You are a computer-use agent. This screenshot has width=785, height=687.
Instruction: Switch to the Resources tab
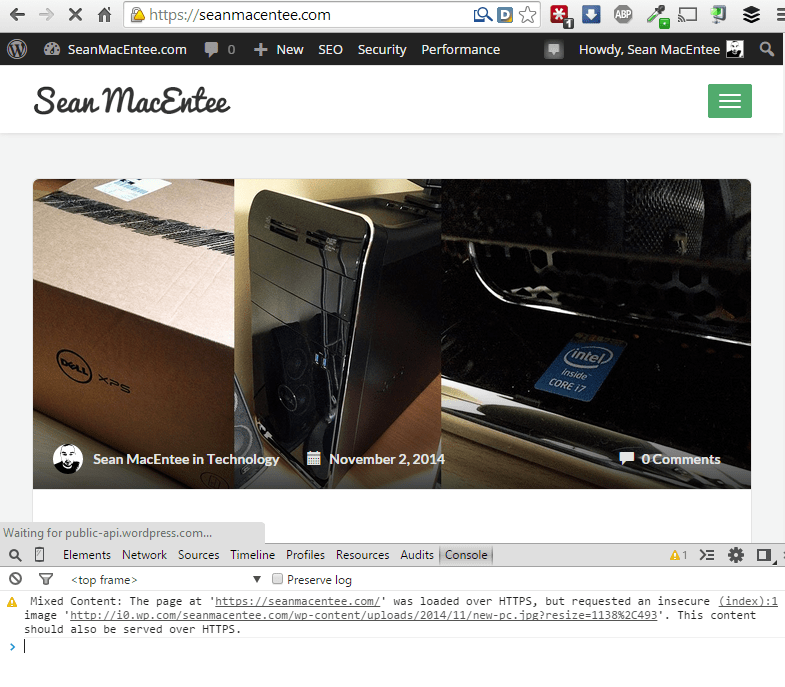362,555
